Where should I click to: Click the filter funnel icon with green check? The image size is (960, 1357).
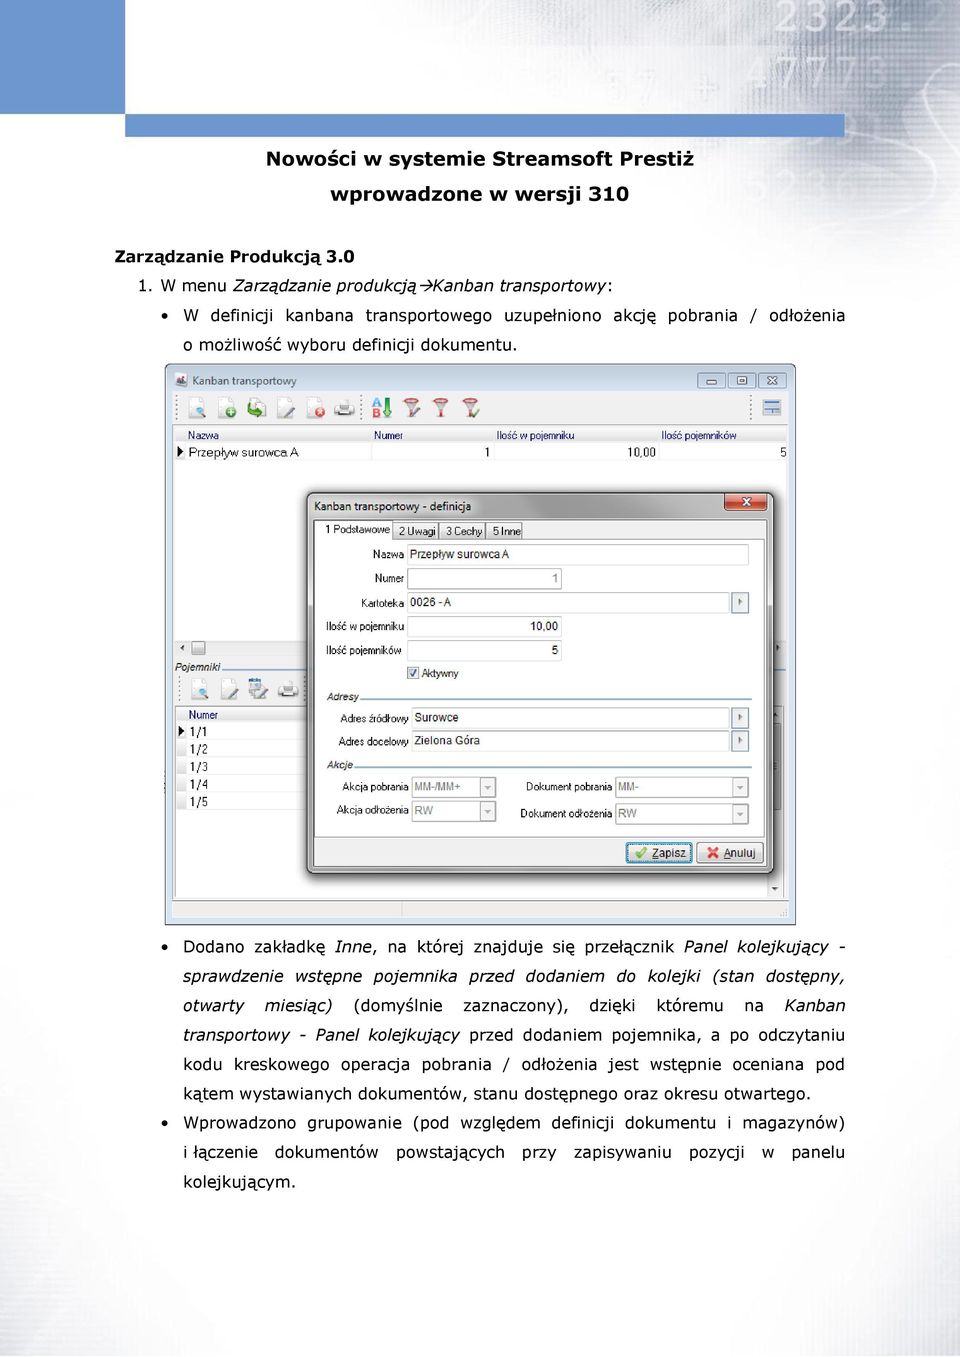[x=471, y=408]
